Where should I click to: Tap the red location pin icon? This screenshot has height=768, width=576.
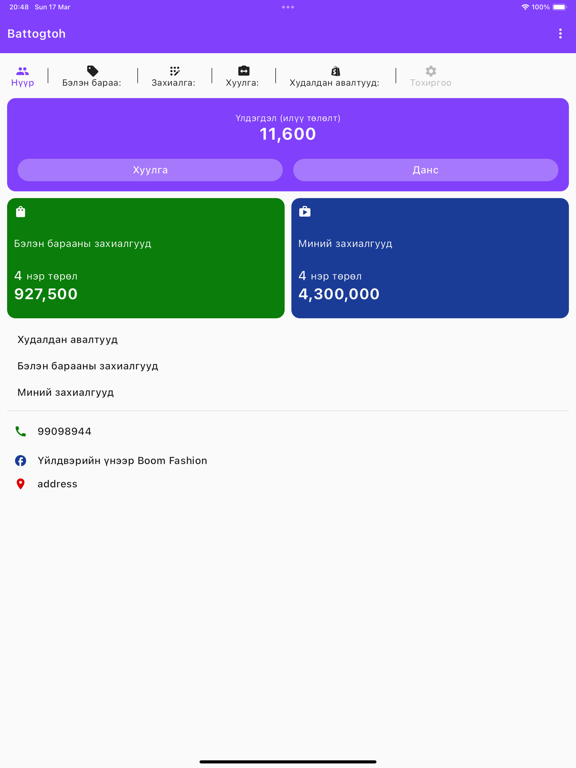click(21, 484)
